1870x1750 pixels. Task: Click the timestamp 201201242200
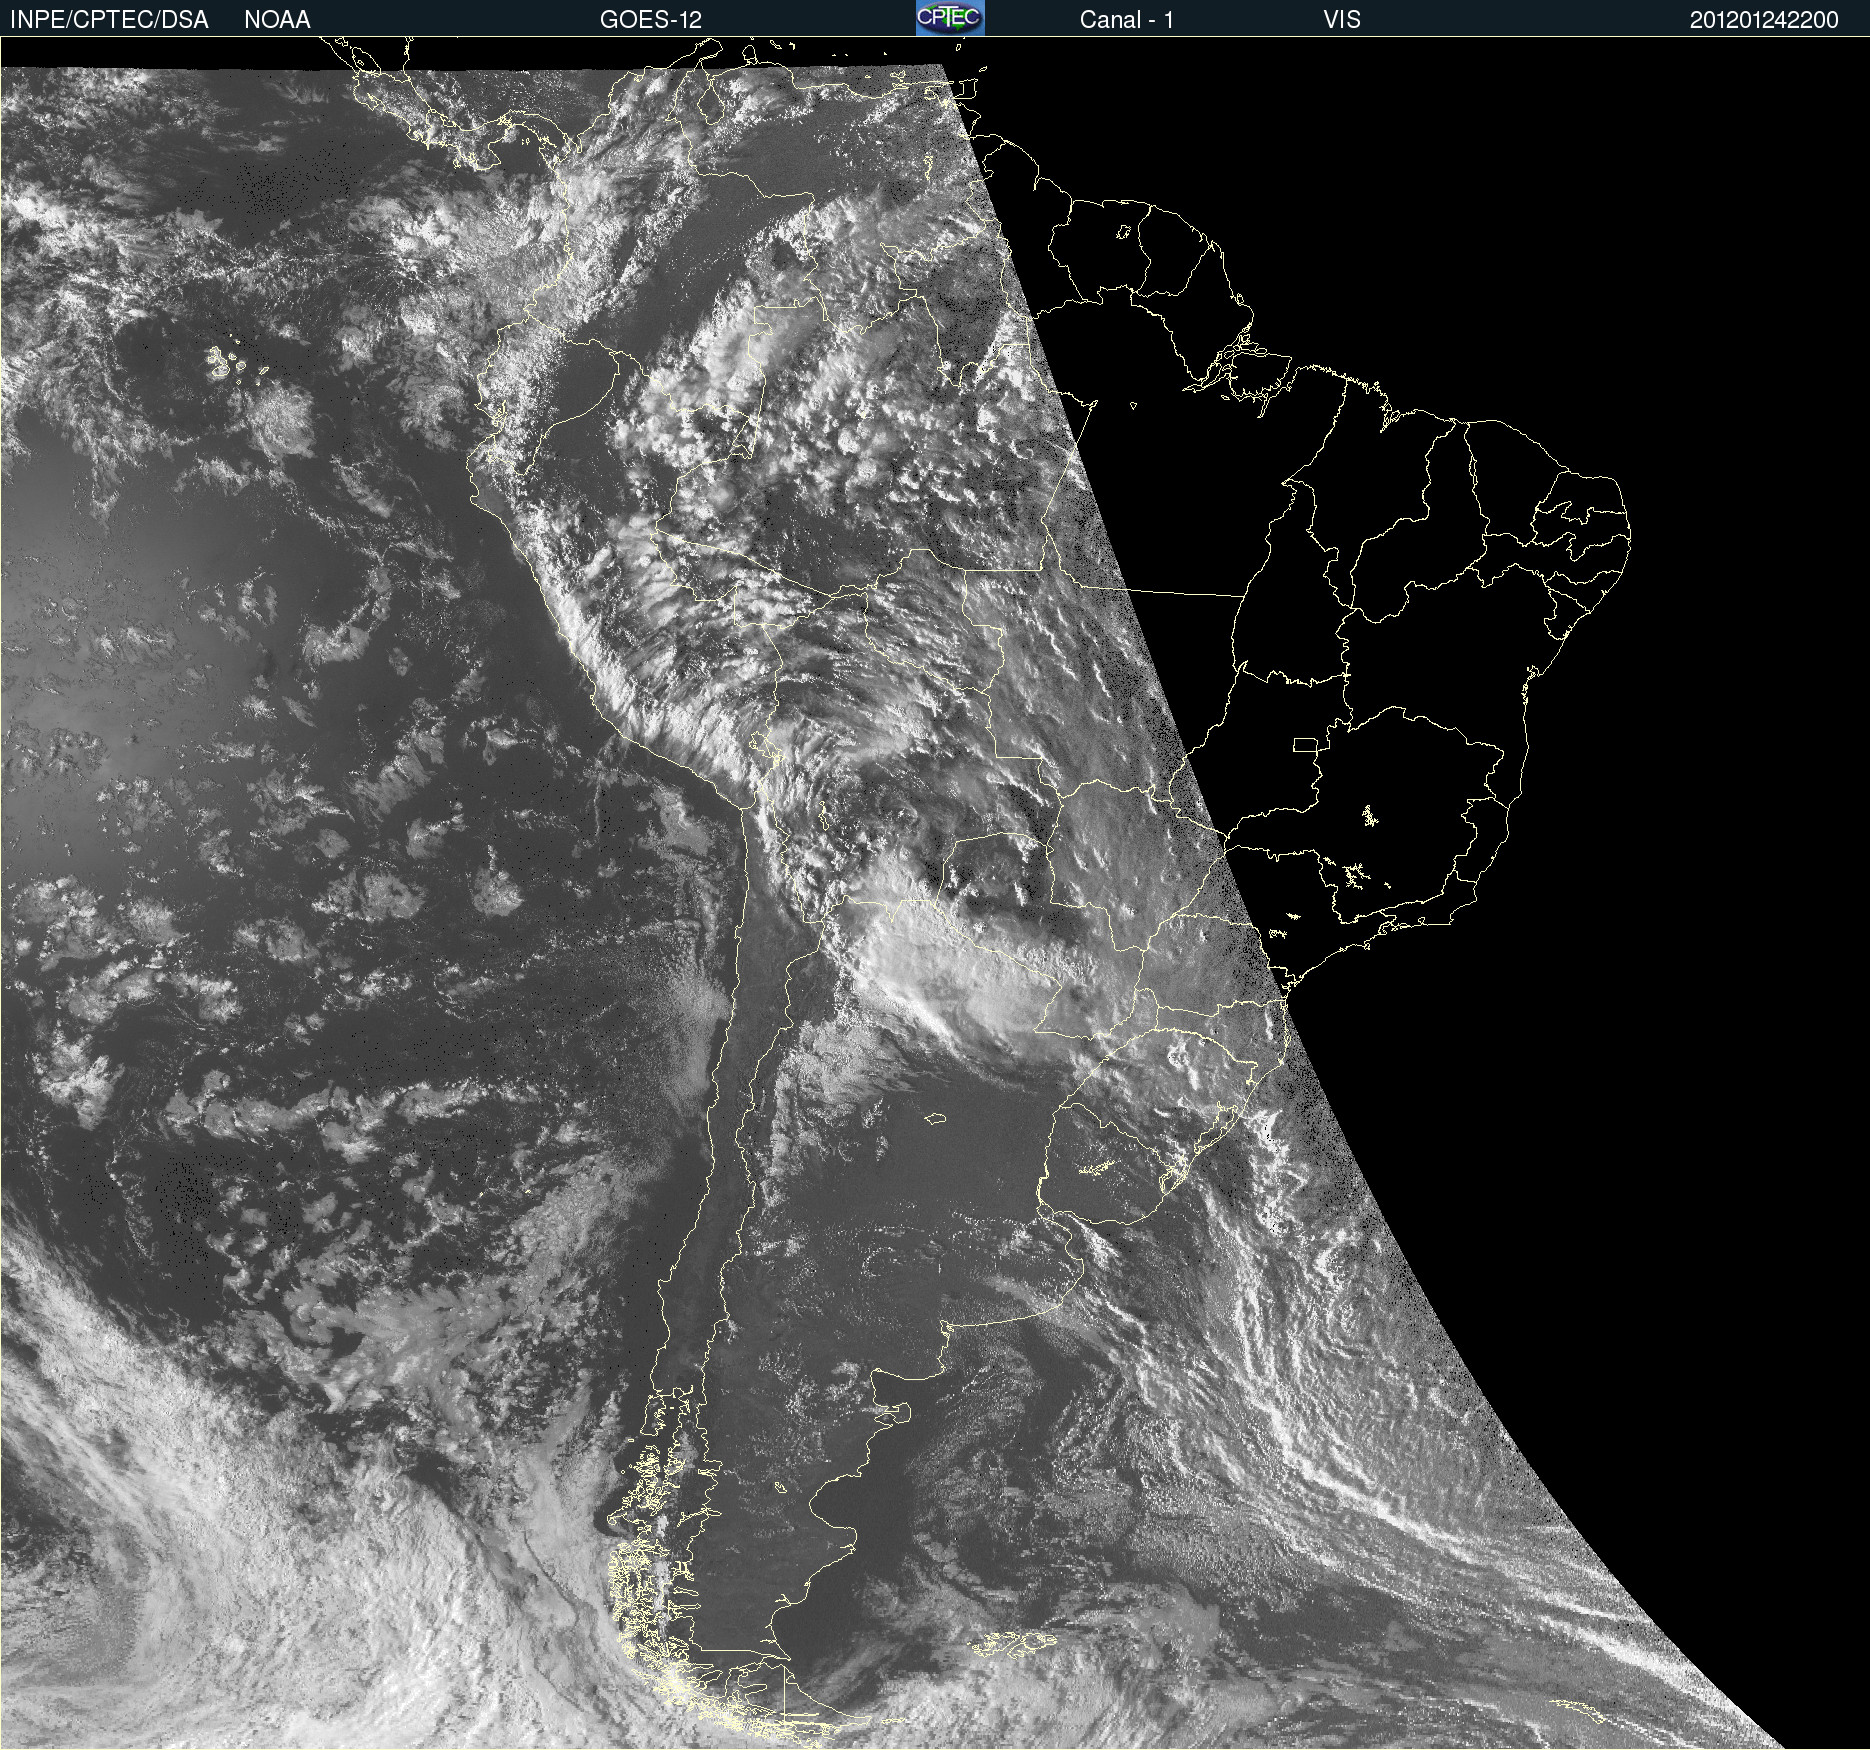coord(1764,20)
